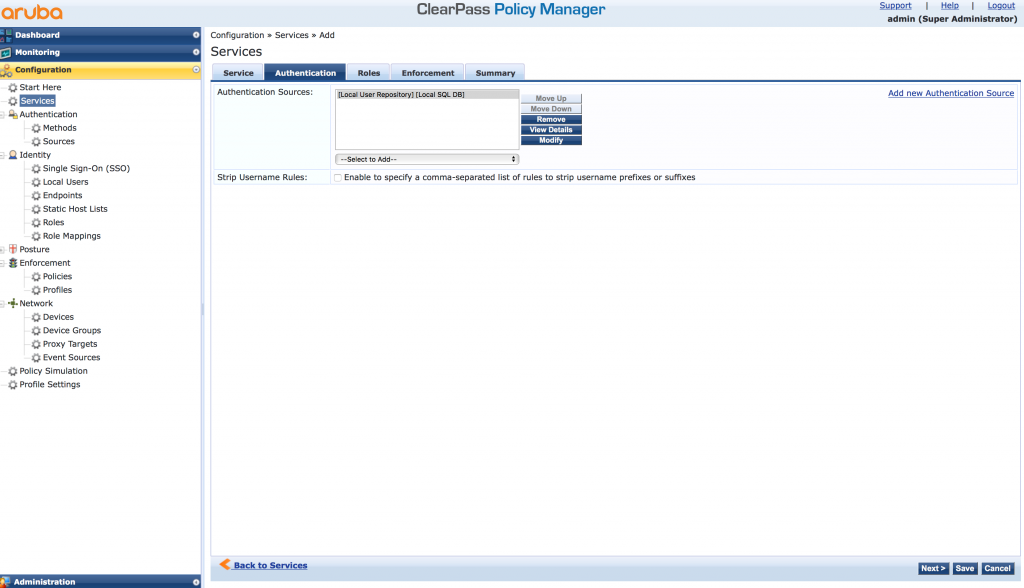Switch to the Summary tab
The image size is (1024, 588).
495,73
